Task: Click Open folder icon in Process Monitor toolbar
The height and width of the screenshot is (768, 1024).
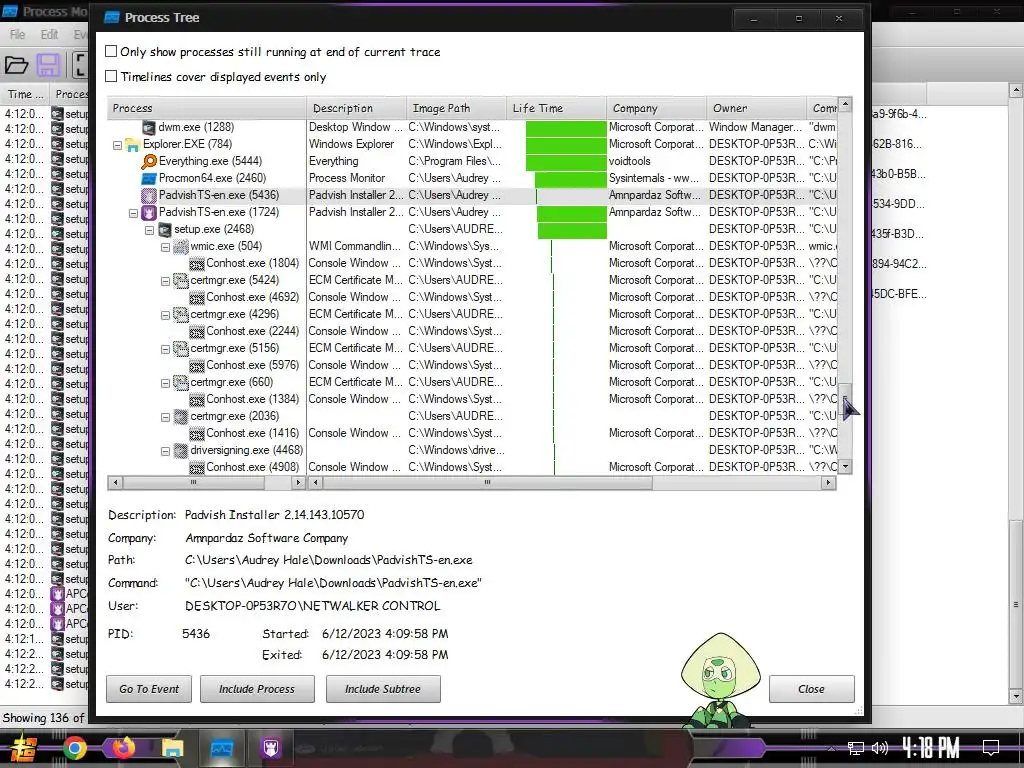Action: pyautogui.click(x=16, y=65)
